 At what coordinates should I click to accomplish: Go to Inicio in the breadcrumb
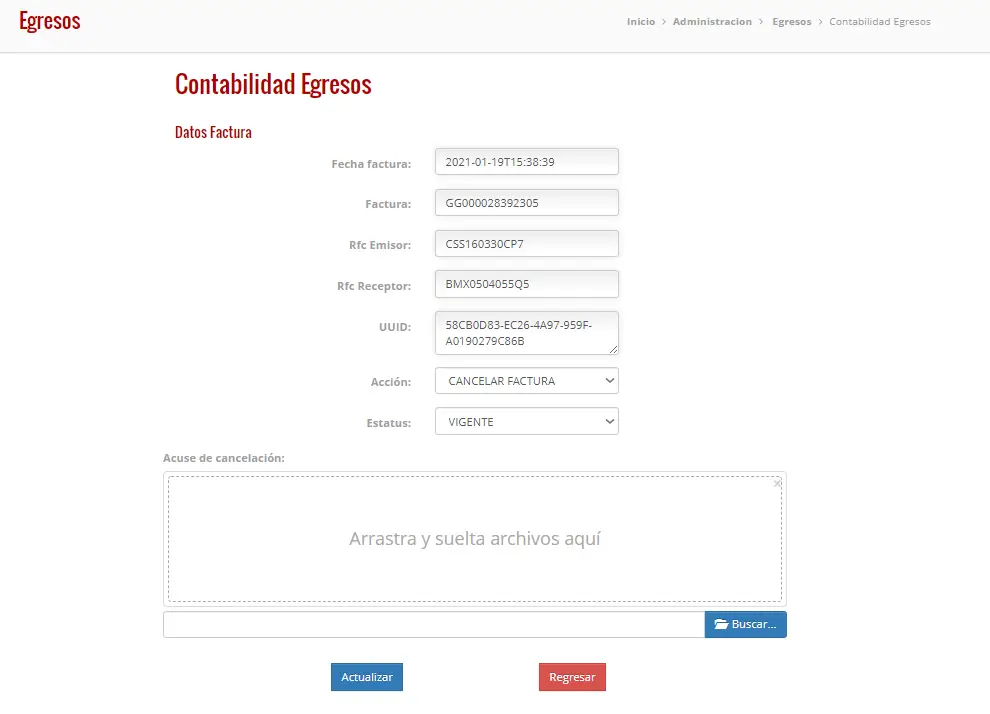pyautogui.click(x=641, y=21)
